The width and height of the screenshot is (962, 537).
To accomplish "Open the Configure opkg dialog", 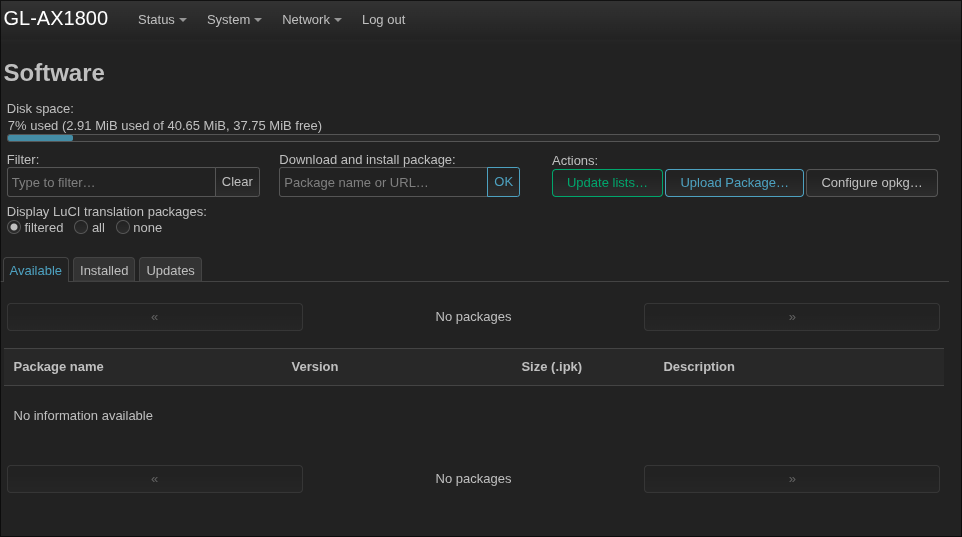I will point(871,183).
